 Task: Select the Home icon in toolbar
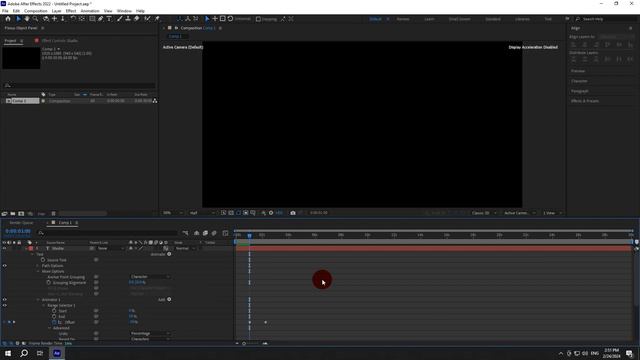click(8, 19)
